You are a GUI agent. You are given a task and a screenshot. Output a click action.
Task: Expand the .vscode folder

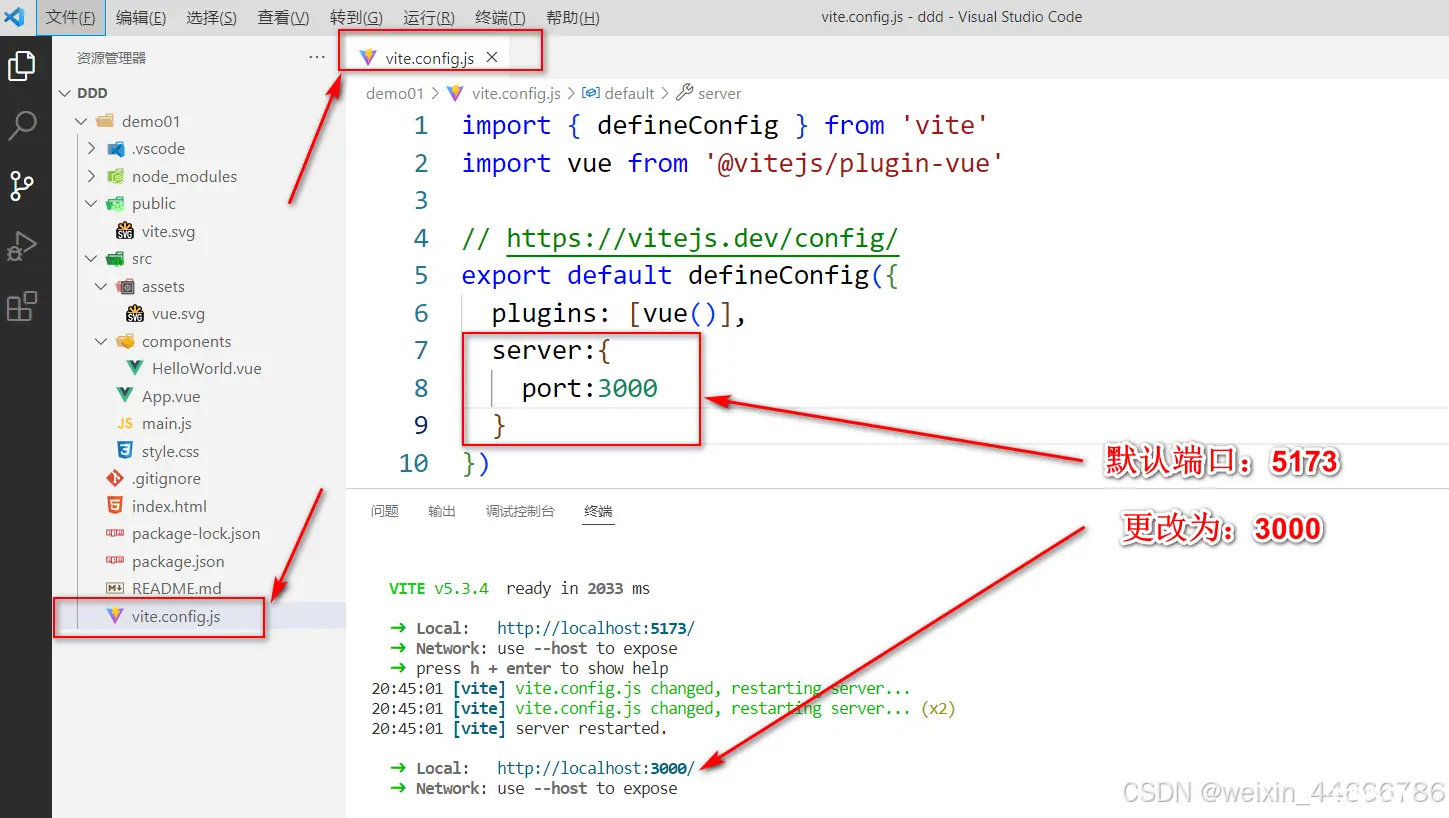coord(92,148)
